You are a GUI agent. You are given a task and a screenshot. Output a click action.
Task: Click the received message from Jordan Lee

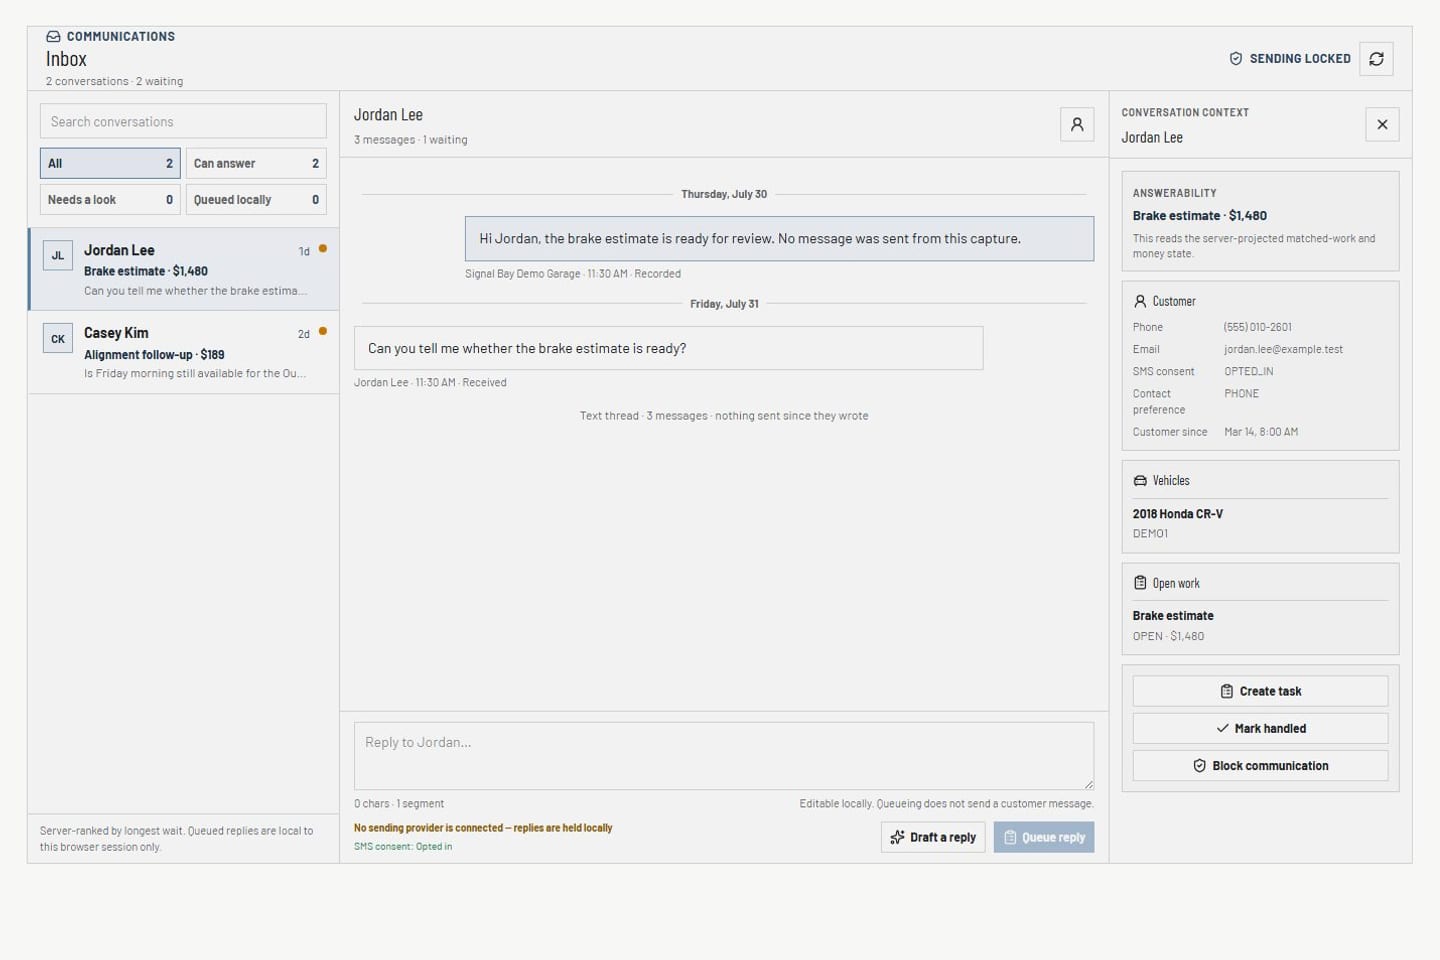coord(668,348)
